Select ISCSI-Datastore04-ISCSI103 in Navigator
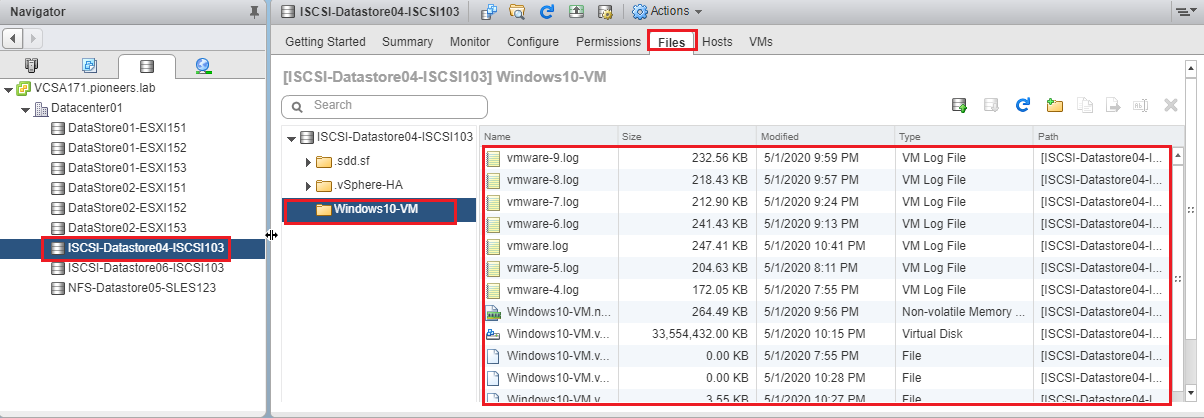This screenshot has height=418, width=1204. [132, 248]
